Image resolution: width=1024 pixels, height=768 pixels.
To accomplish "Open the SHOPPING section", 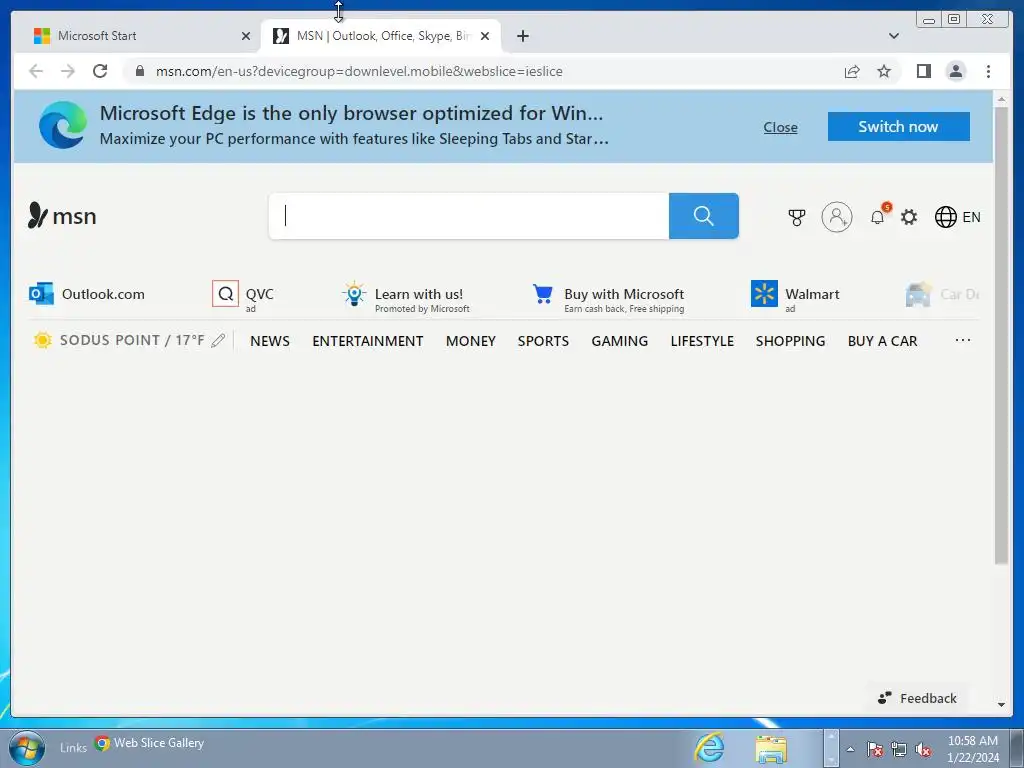I will (790, 341).
